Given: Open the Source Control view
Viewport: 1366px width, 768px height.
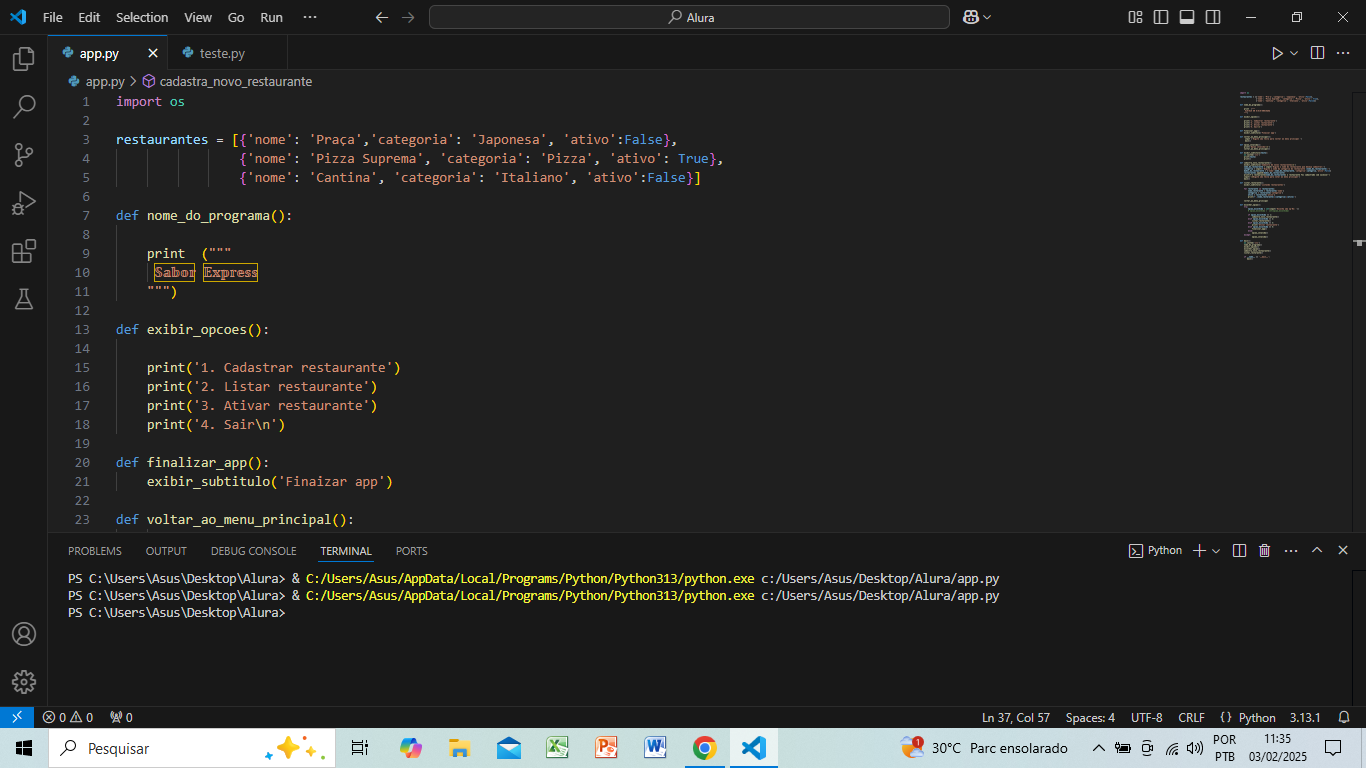Looking at the screenshot, I should (x=24, y=154).
